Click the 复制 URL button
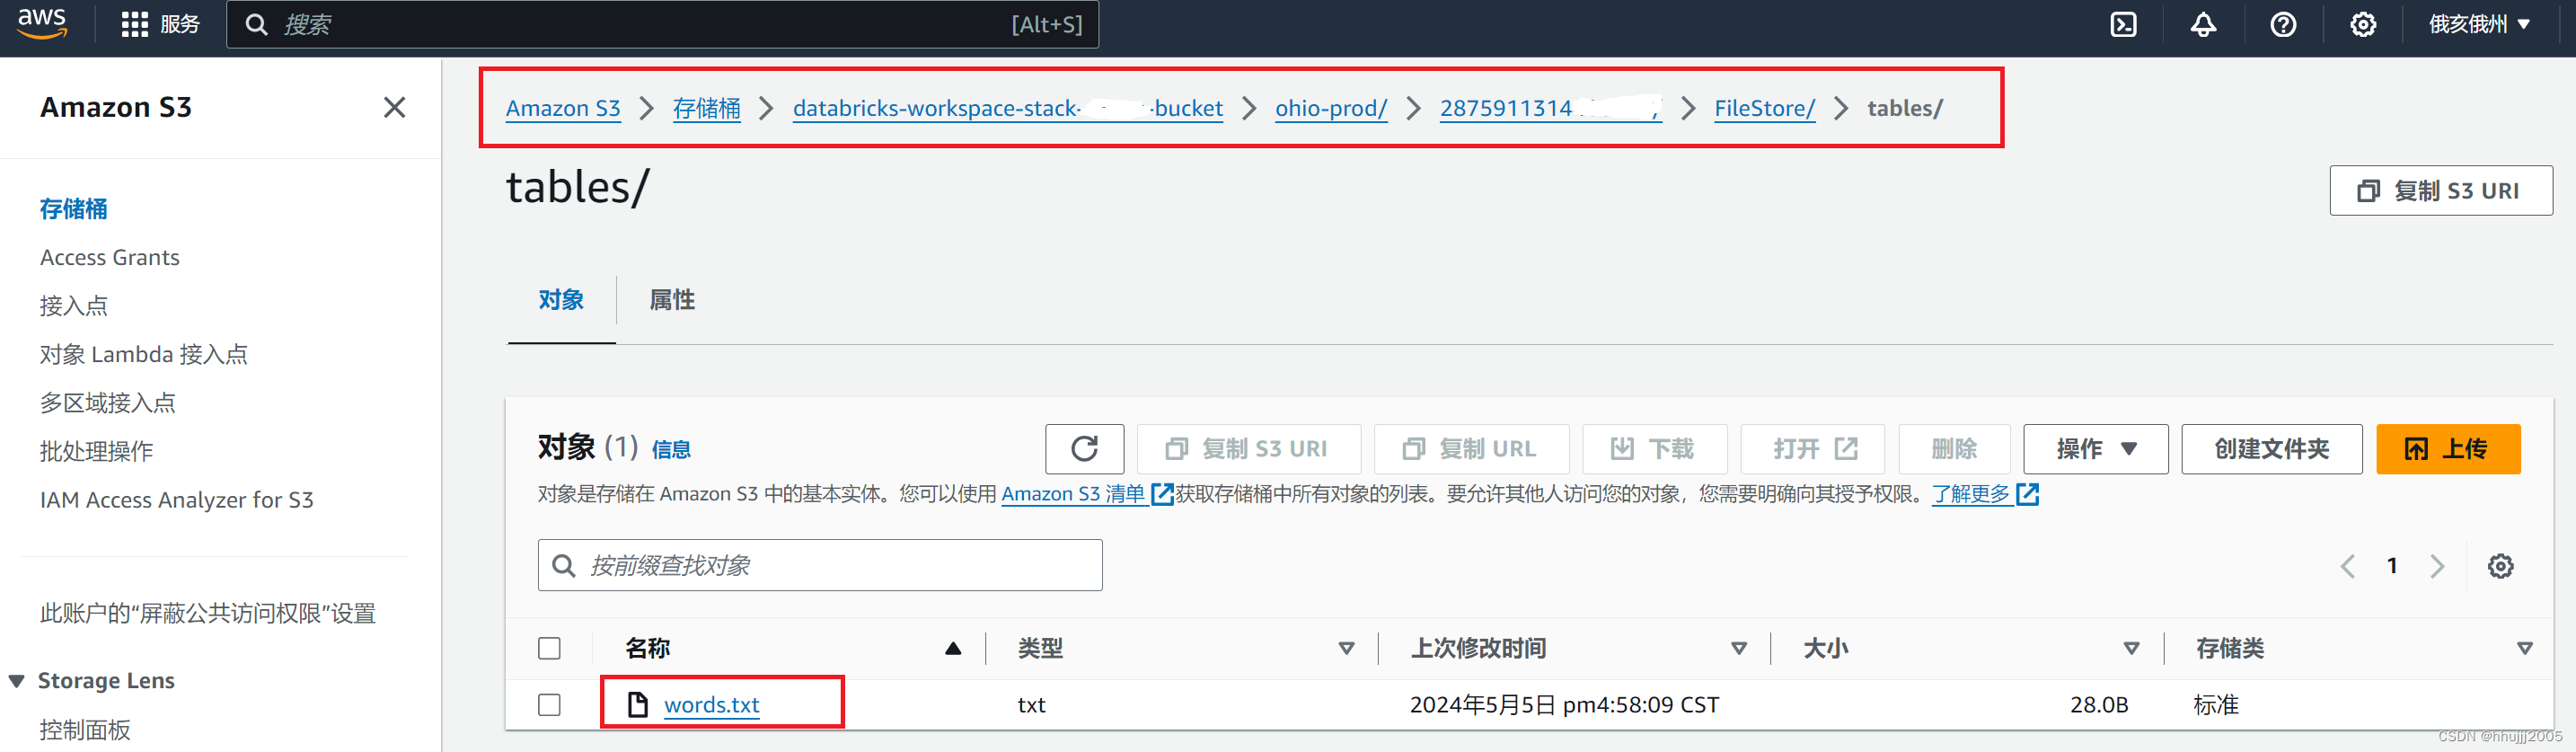The height and width of the screenshot is (752, 2576). 1471,449
